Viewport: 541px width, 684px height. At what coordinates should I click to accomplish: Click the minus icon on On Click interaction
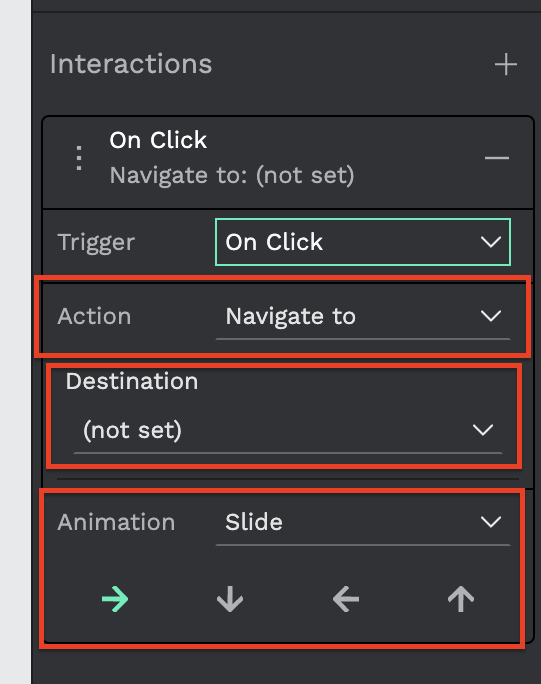point(497,157)
